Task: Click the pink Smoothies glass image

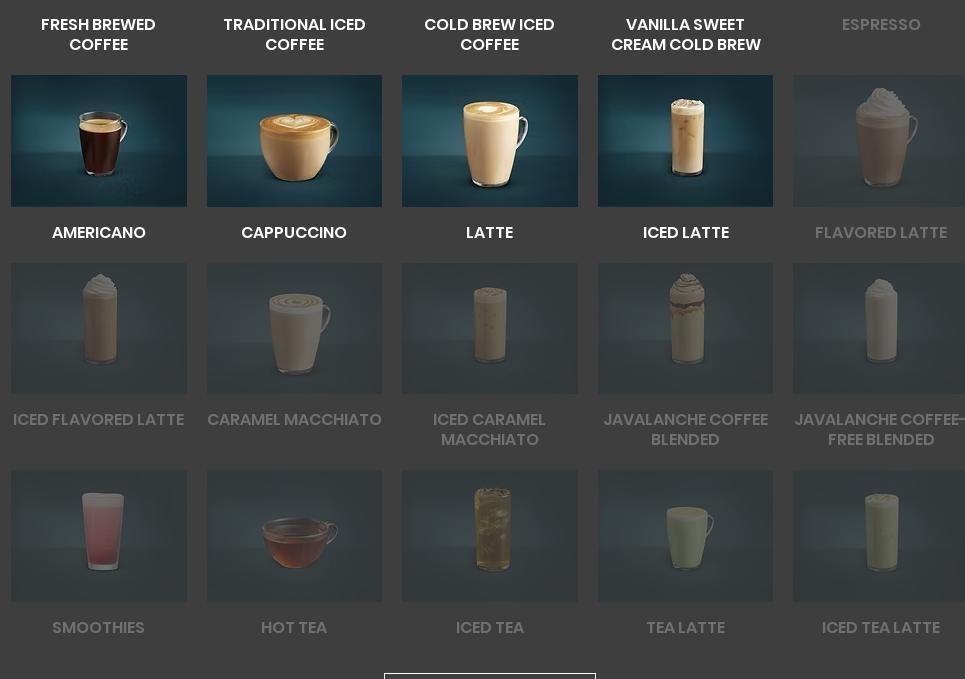Action: pyautogui.click(x=99, y=536)
